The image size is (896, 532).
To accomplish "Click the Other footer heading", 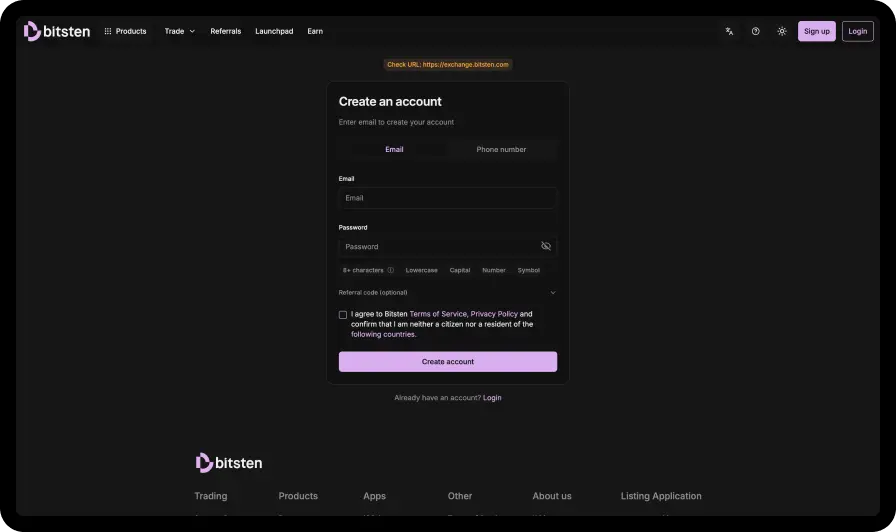I will (460, 496).
